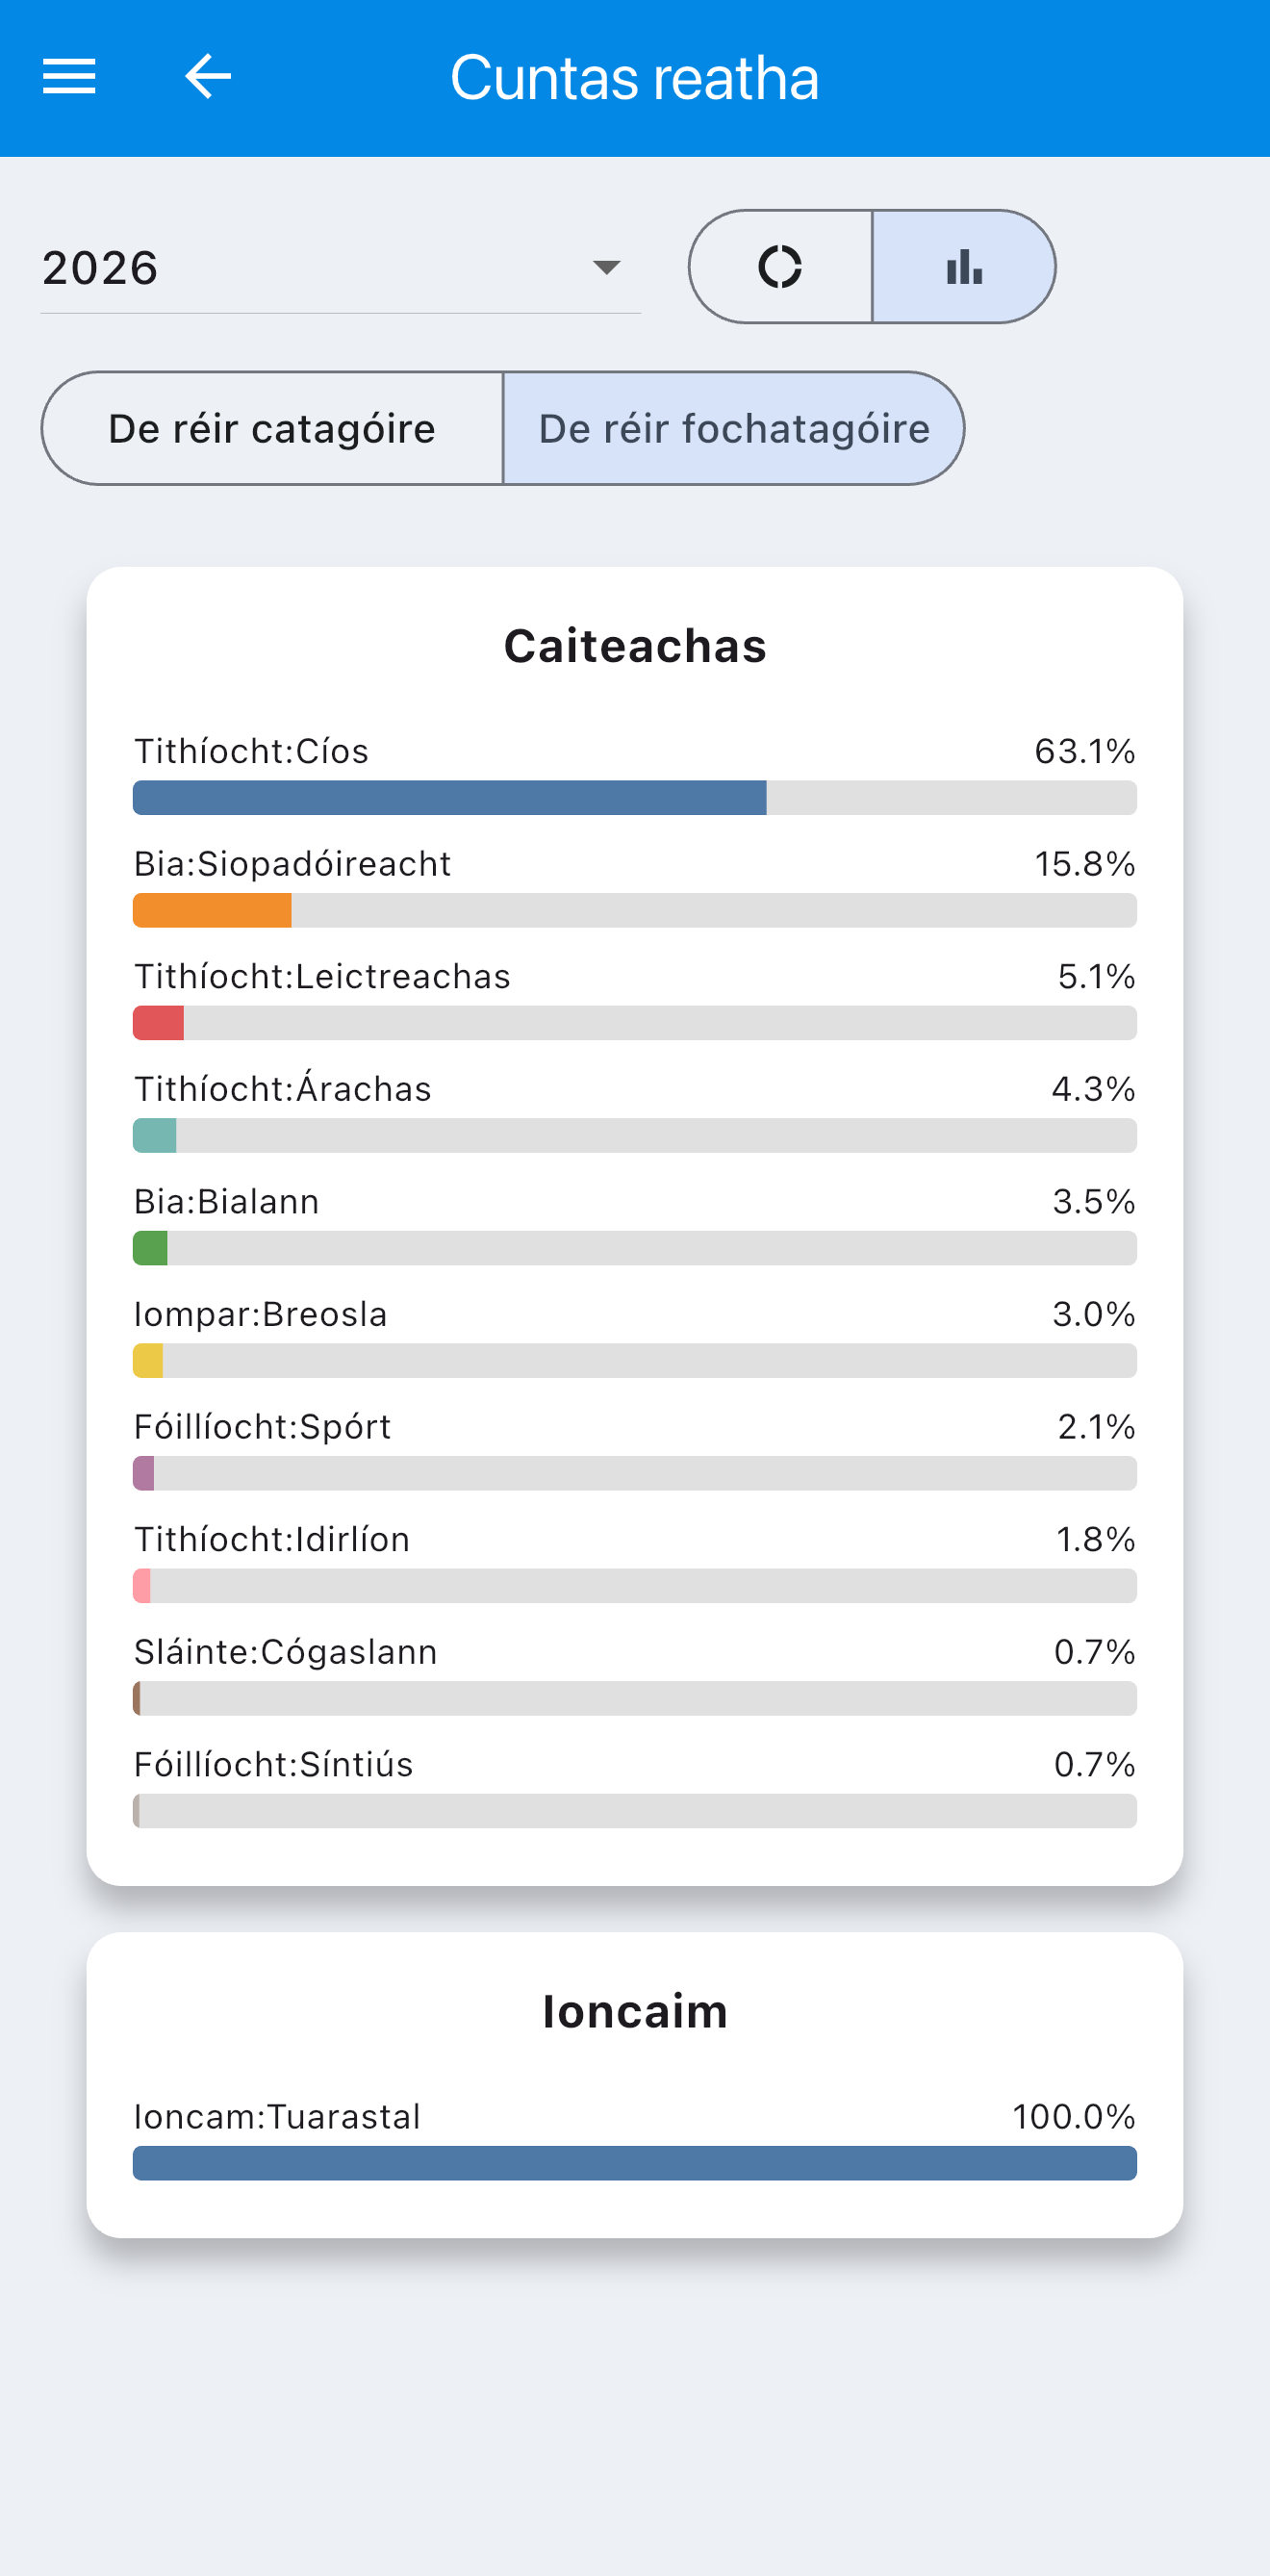Click the Ioncaim card heading
Image resolution: width=1270 pixels, height=2576 pixels.
click(635, 2011)
